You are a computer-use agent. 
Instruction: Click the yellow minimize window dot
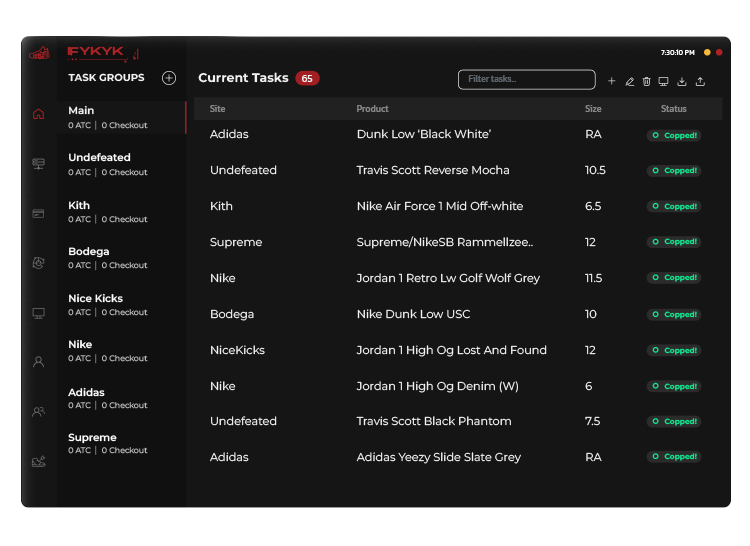coord(707,52)
